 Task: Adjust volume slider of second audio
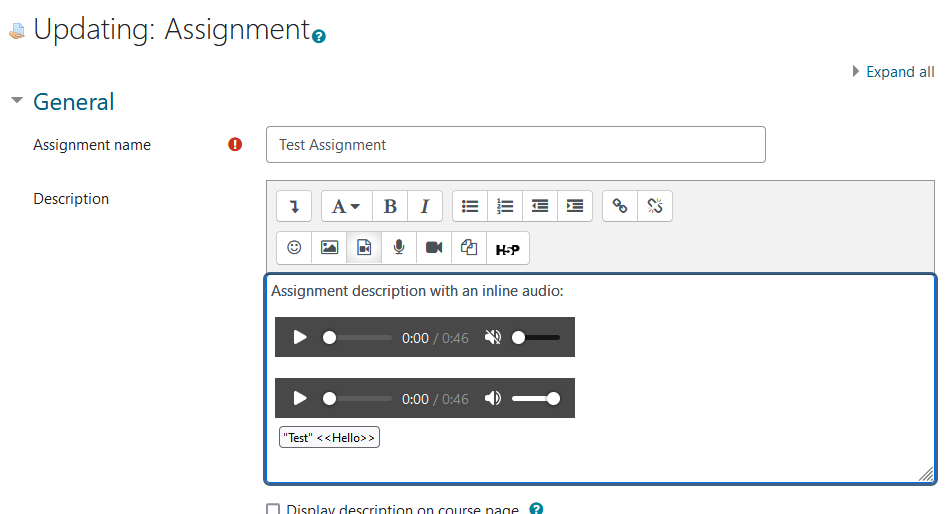[x=536, y=398]
